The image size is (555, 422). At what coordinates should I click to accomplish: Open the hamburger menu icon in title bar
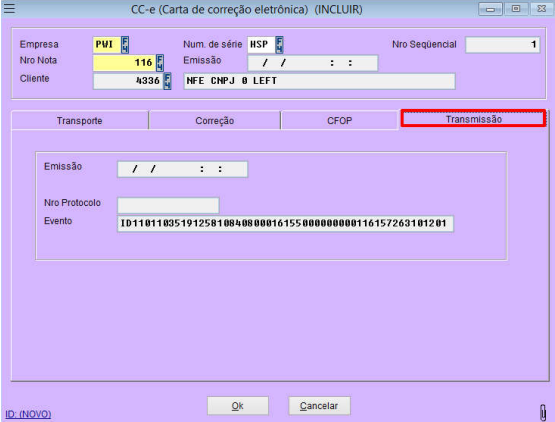pyautogui.click(x=9, y=8)
